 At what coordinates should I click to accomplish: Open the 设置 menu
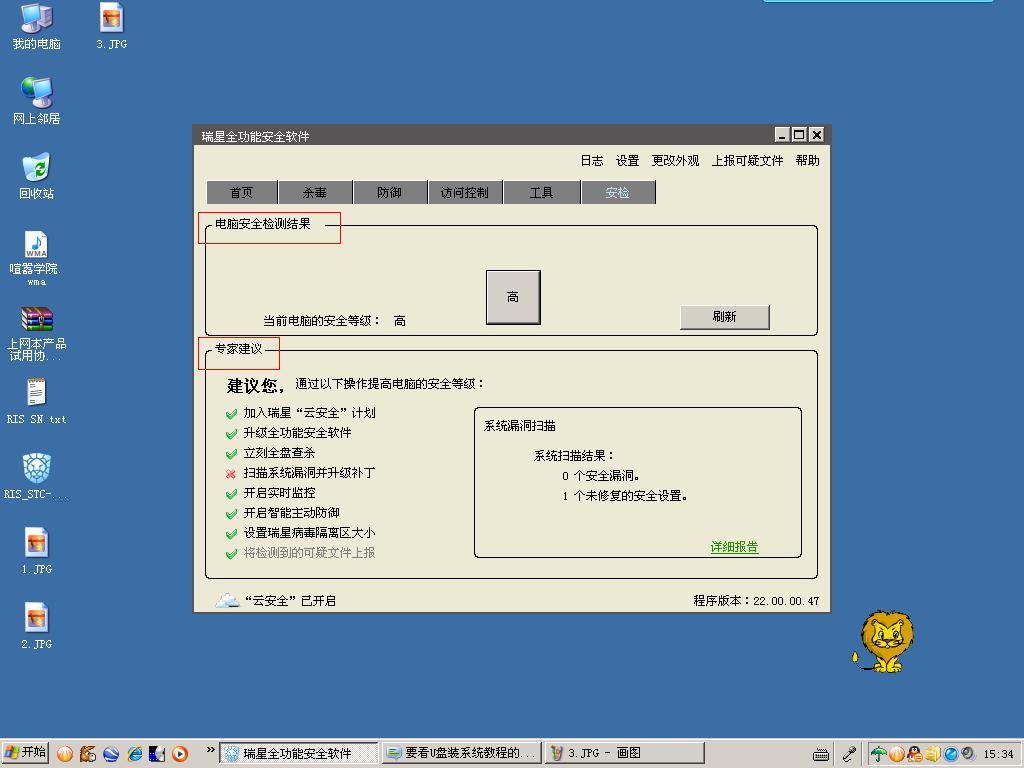(x=628, y=161)
